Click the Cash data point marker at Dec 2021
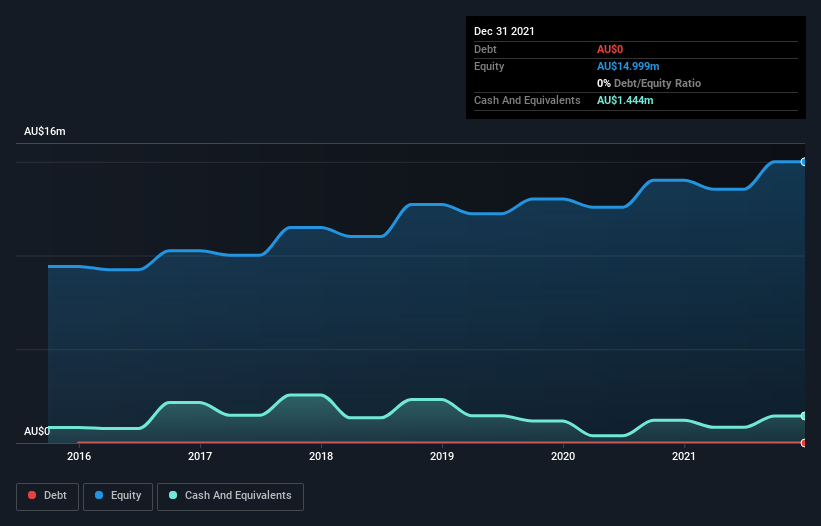The height and width of the screenshot is (526, 821). coord(804,416)
